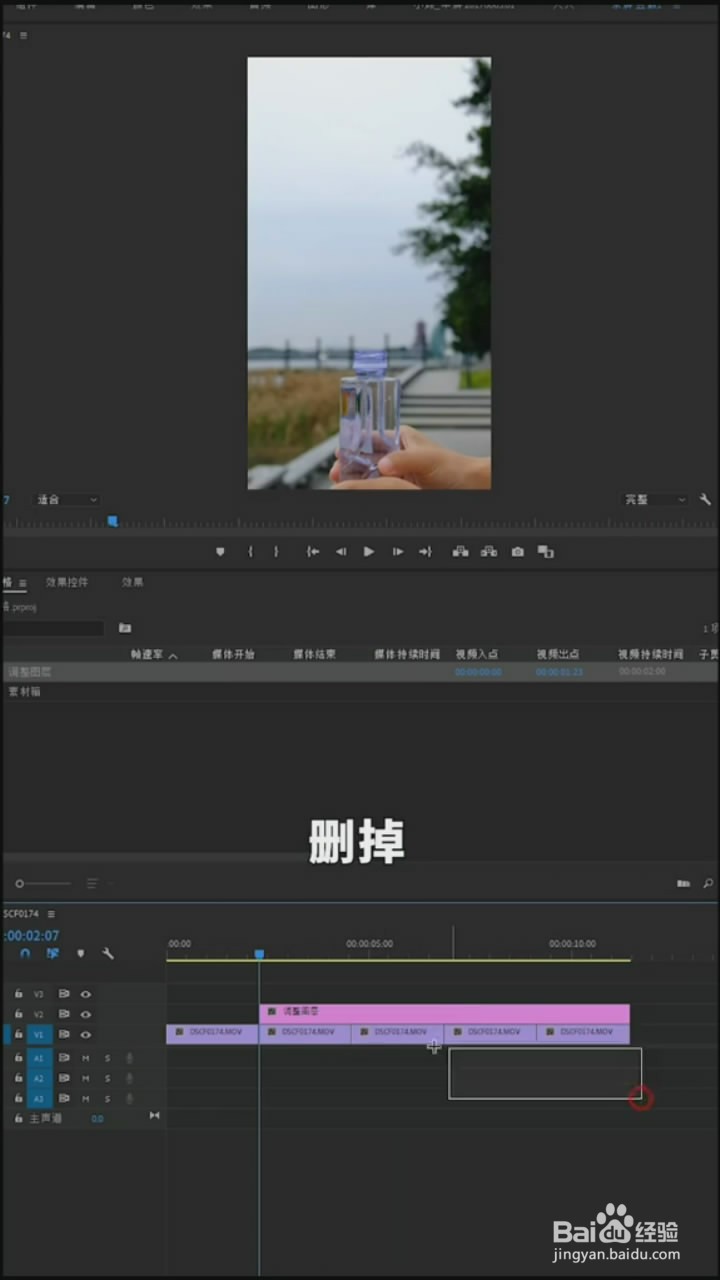This screenshot has height=1280, width=720.
Task: Click the timeline timecode 00:00:02:07
Action: tap(31, 936)
